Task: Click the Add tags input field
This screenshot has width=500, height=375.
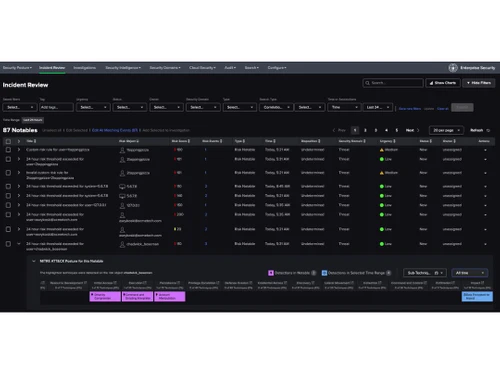Action: pyautogui.click(x=56, y=107)
